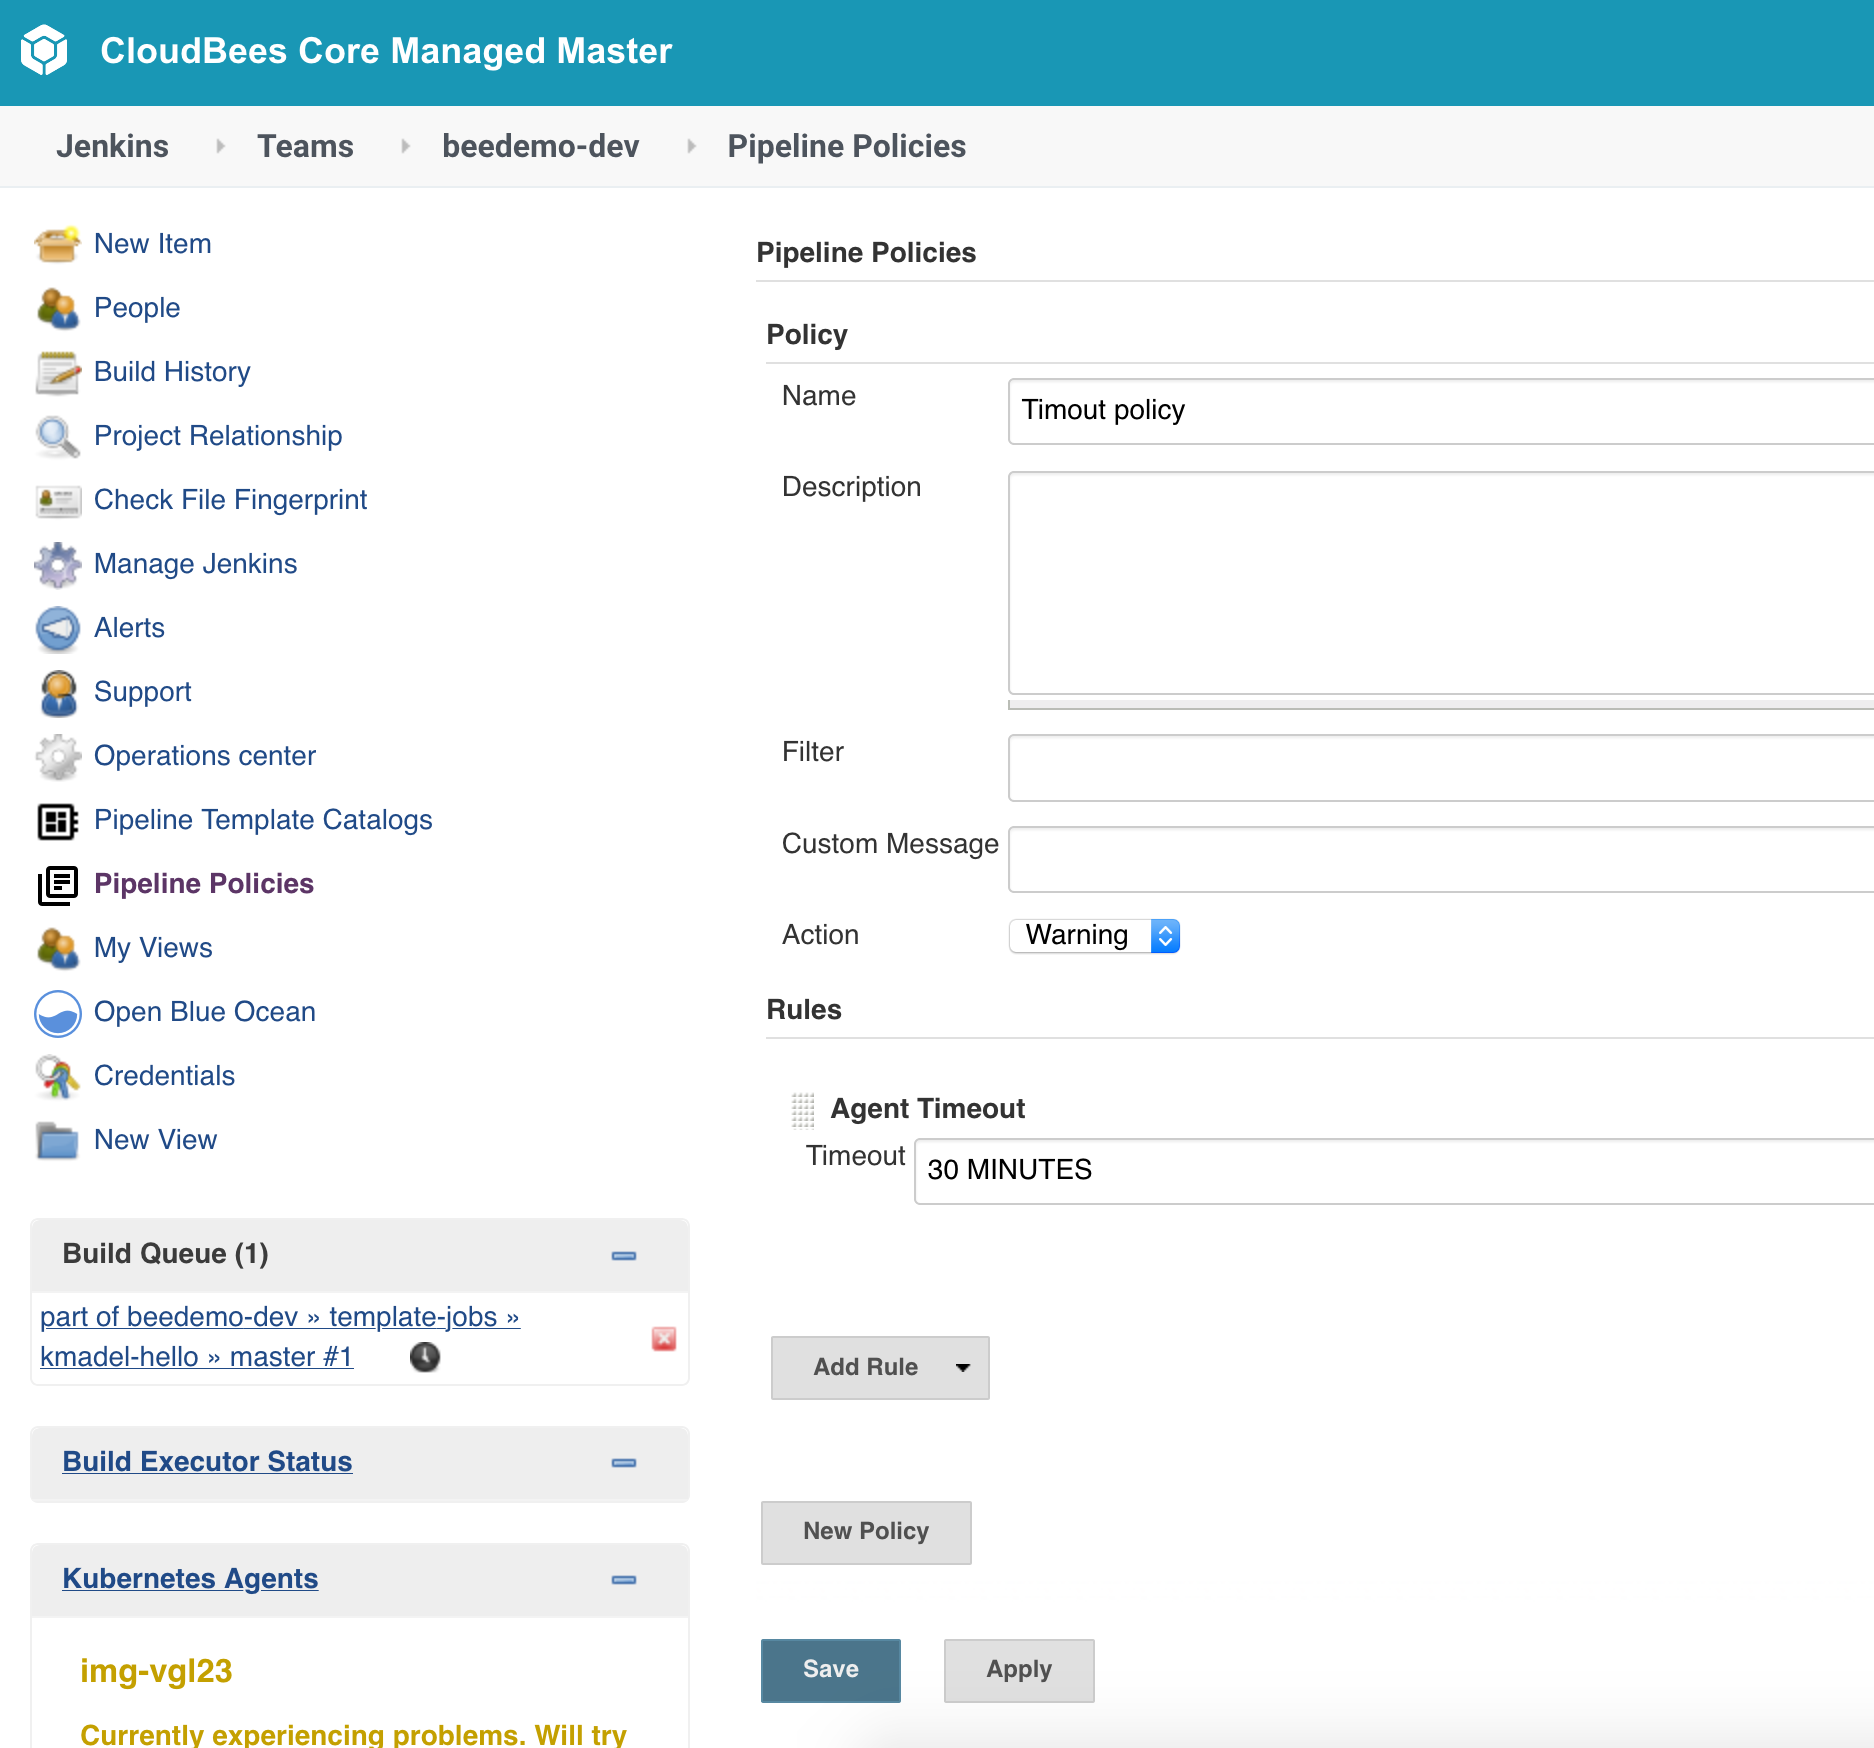Expand the breadcrumb arrow after beedemo-dev

[x=690, y=146]
